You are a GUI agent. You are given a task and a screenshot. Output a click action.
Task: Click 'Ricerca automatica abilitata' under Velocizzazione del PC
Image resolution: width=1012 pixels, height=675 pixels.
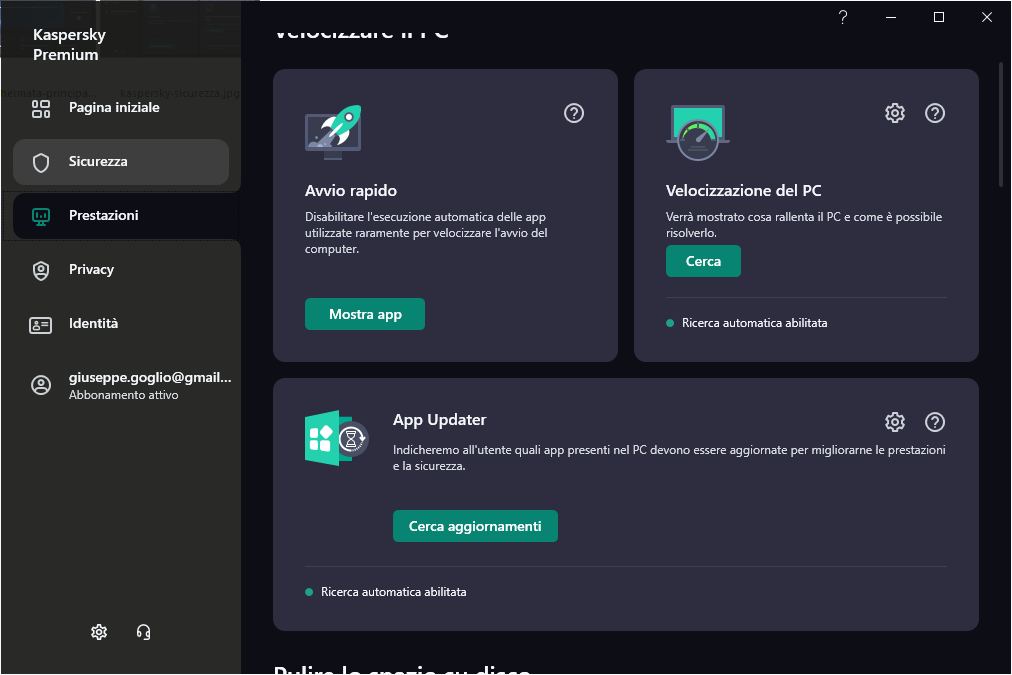click(754, 323)
